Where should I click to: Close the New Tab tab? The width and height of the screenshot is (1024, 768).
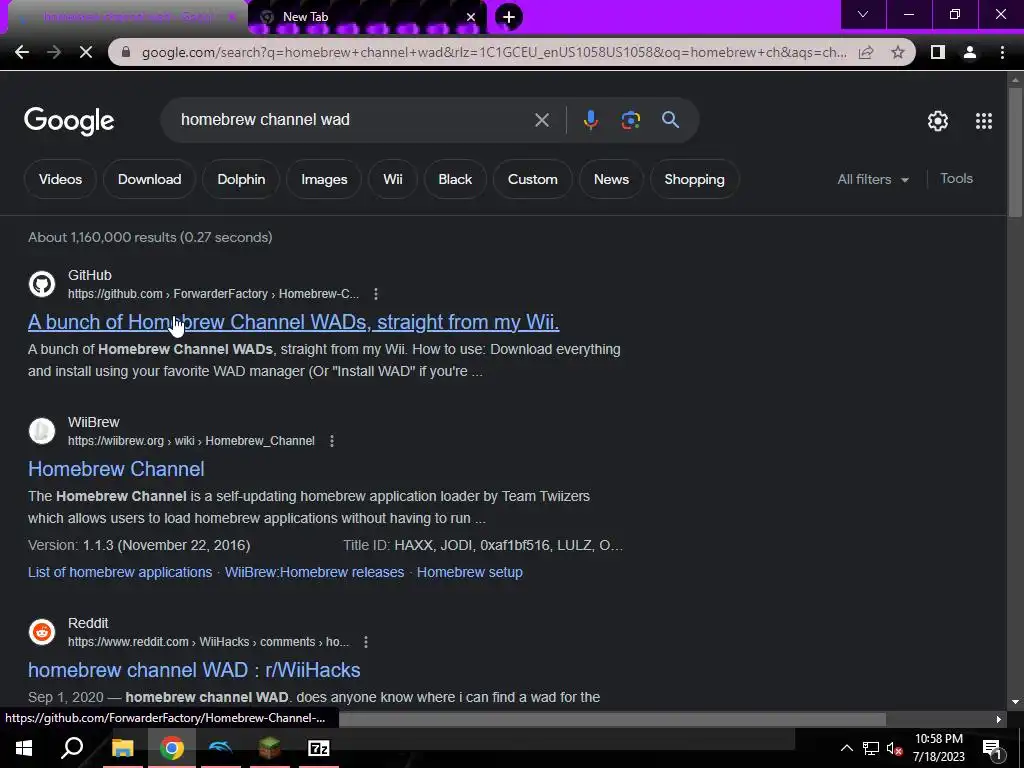tap(470, 17)
